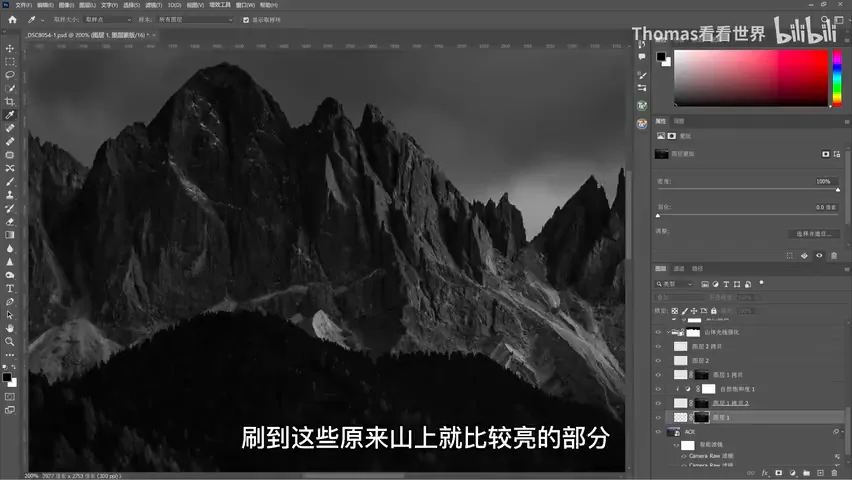Screen dimensions: 852x480
Task: Delete layer with Layers panel trash icon
Action: (835, 473)
